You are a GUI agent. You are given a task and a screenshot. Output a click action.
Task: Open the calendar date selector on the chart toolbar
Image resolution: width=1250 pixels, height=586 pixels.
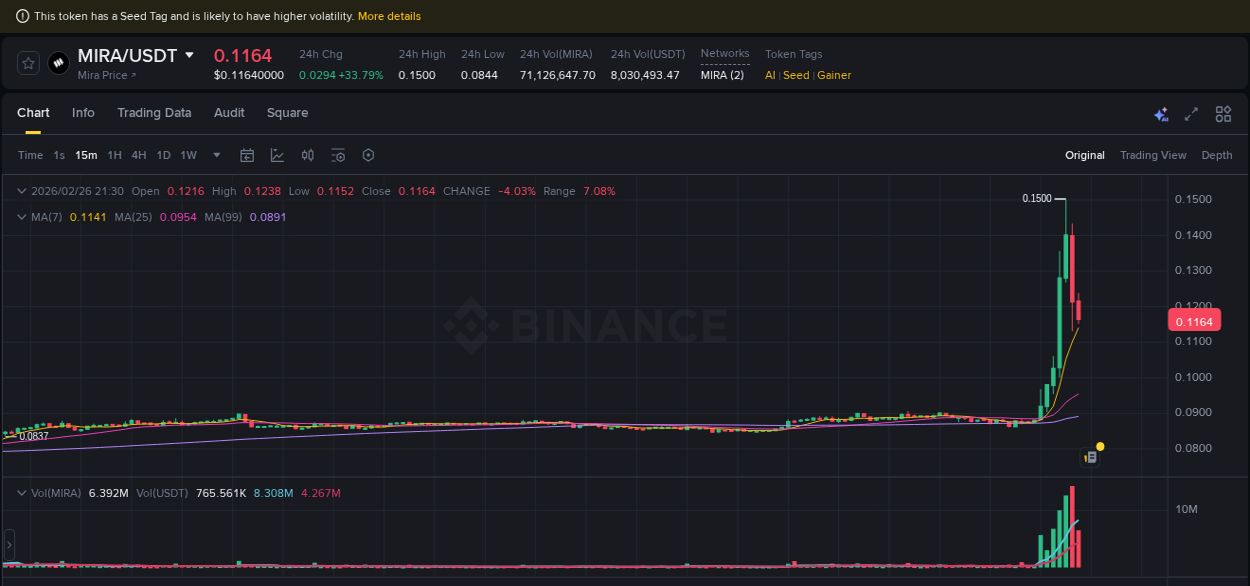[247, 155]
